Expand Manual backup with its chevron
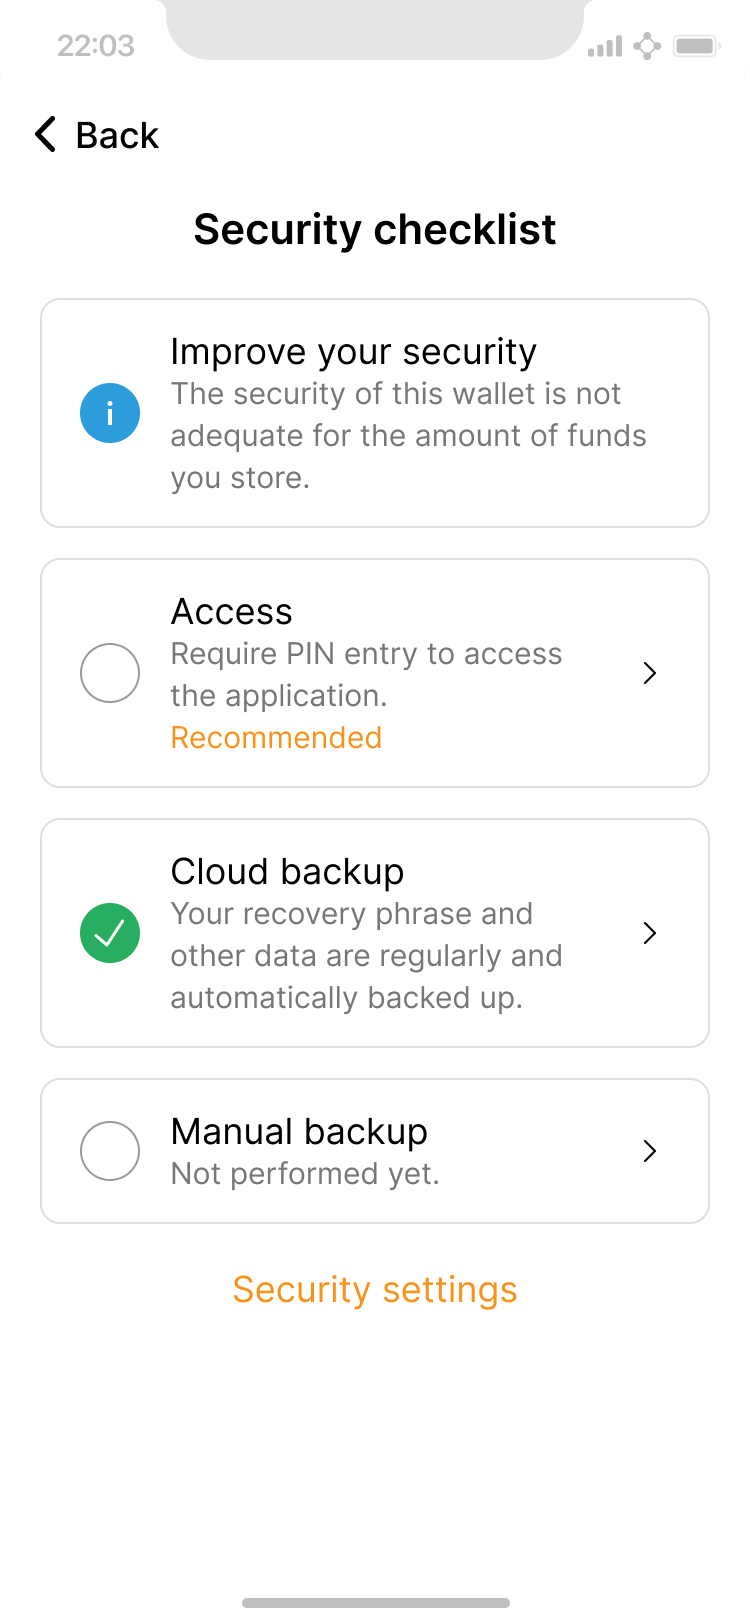Viewport: 750px width, 1624px height. [650, 1151]
